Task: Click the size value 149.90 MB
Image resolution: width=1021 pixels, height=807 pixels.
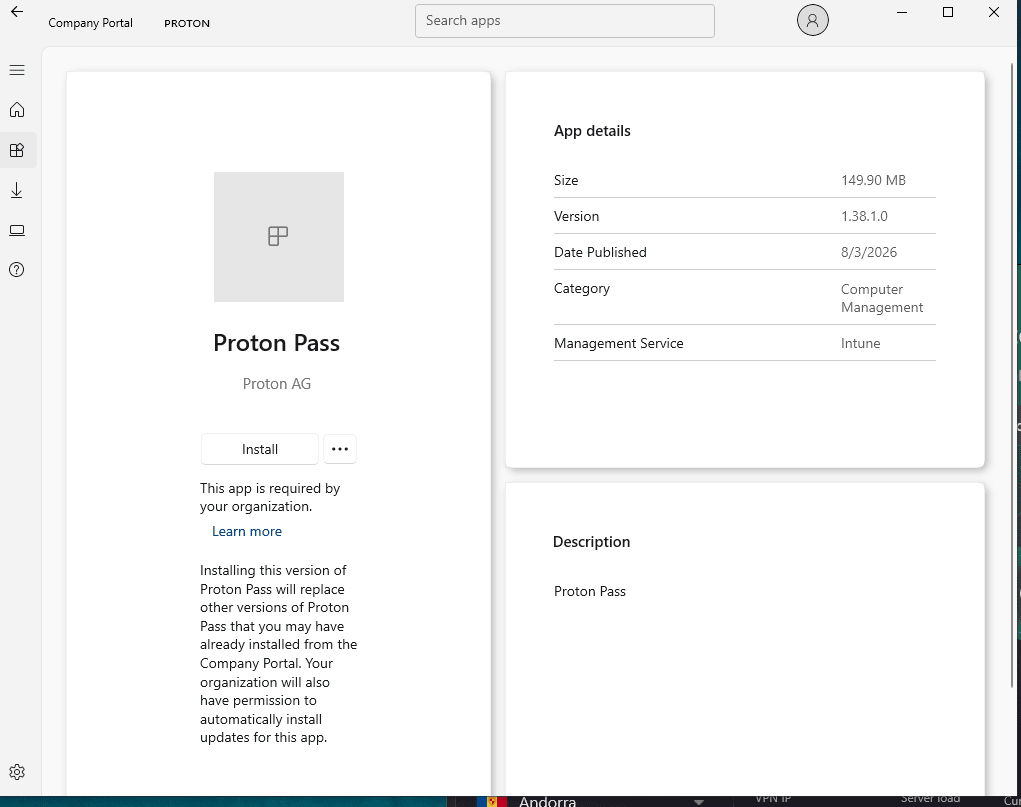Action: [873, 180]
